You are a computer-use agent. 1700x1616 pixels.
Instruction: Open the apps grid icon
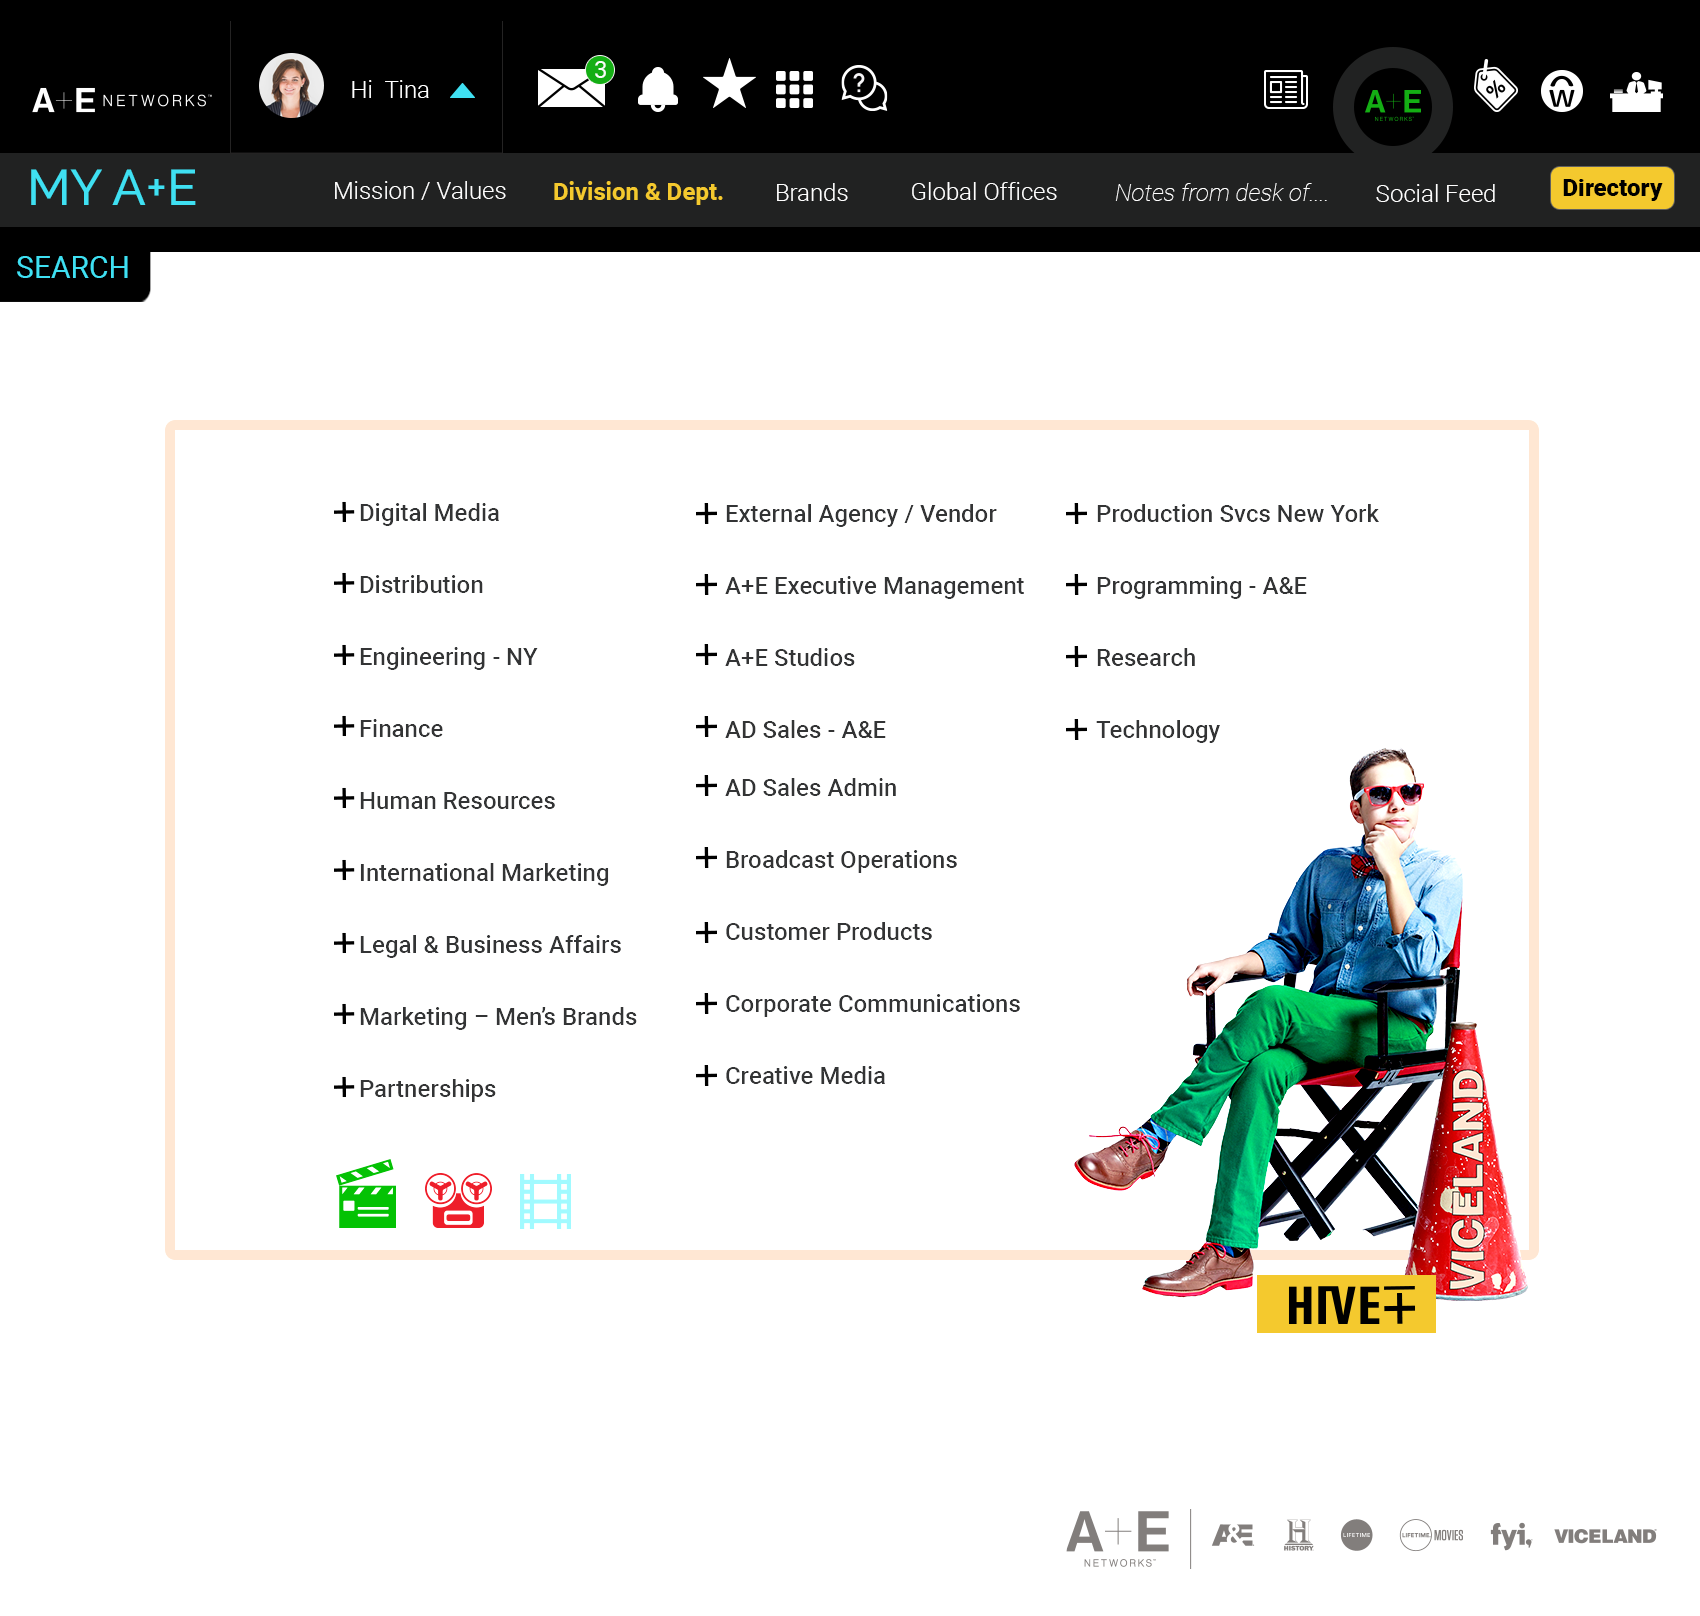point(795,89)
